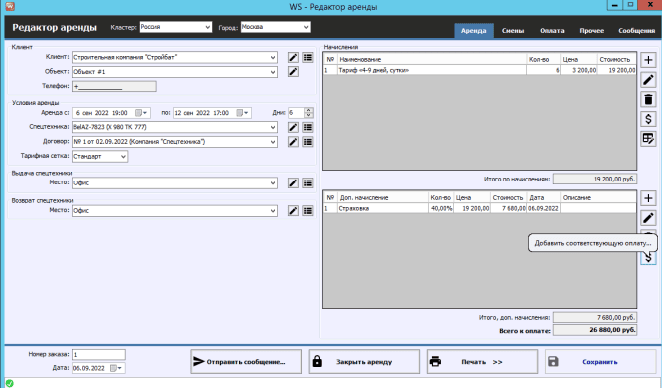Click the Наименование column header
The height and width of the screenshot is (388, 662).
[x=431, y=60]
